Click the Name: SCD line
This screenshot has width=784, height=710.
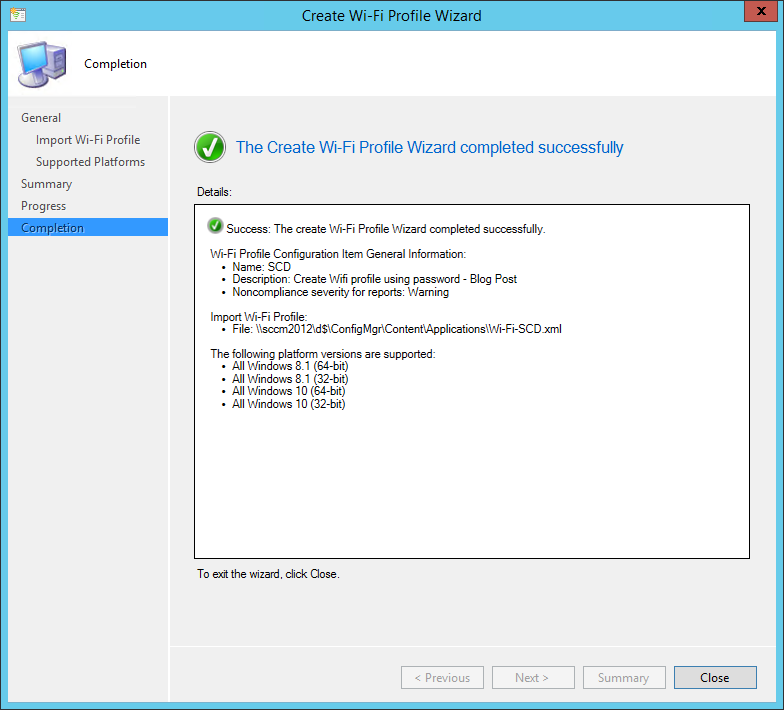pos(262,267)
